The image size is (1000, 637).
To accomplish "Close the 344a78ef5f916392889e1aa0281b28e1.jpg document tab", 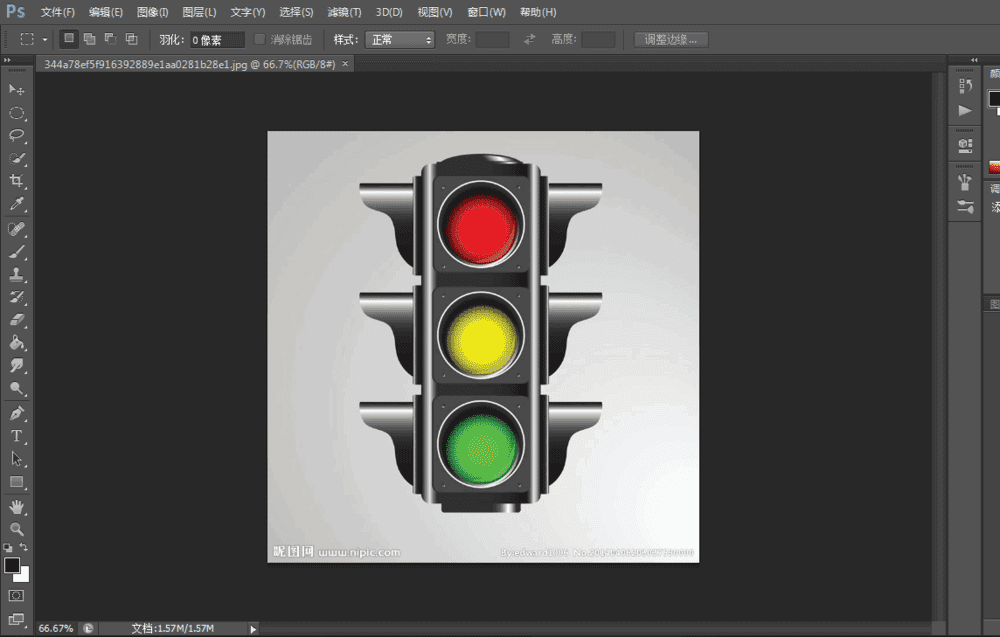I will tap(345, 64).
